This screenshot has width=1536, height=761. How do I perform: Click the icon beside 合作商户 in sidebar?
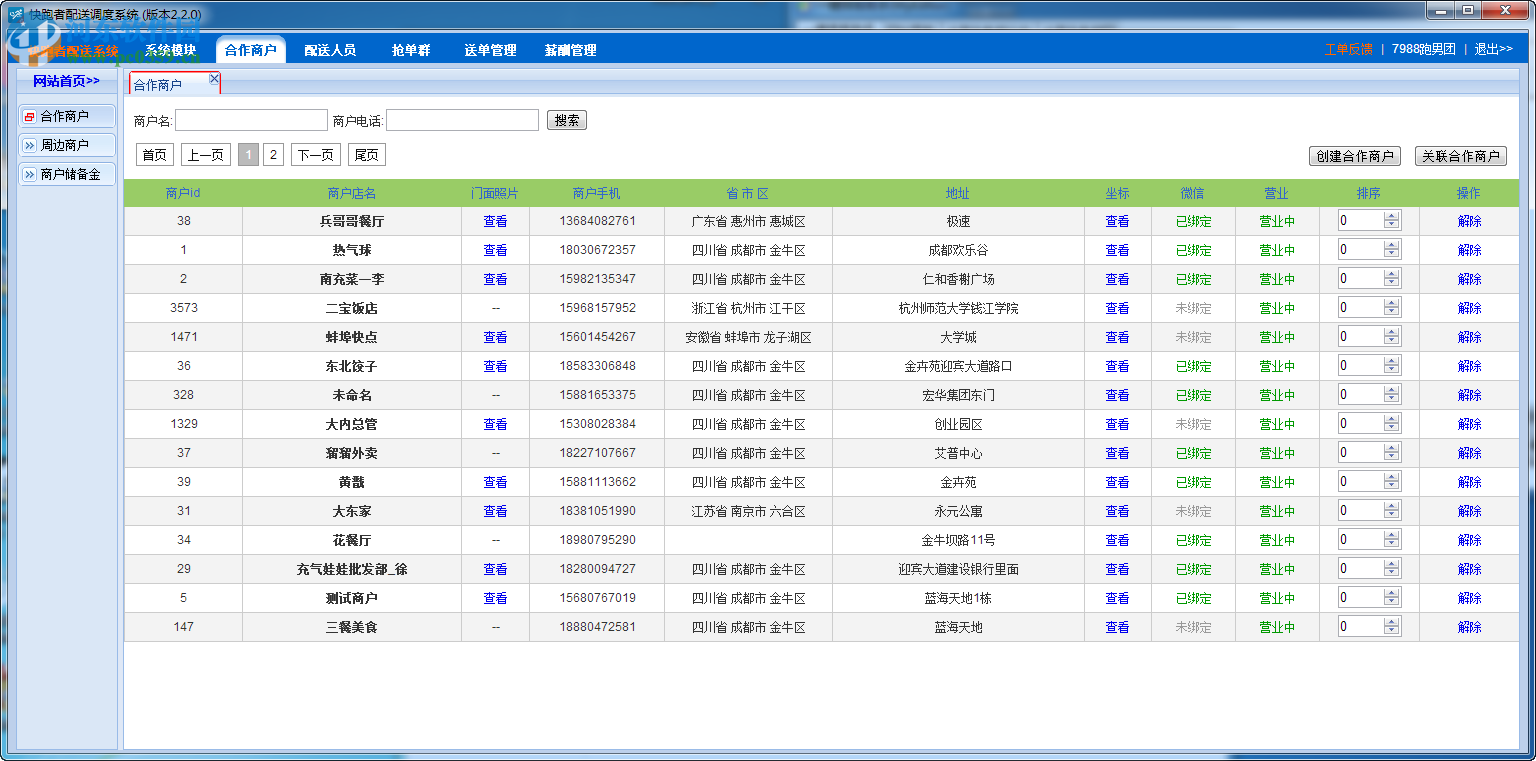coord(29,117)
